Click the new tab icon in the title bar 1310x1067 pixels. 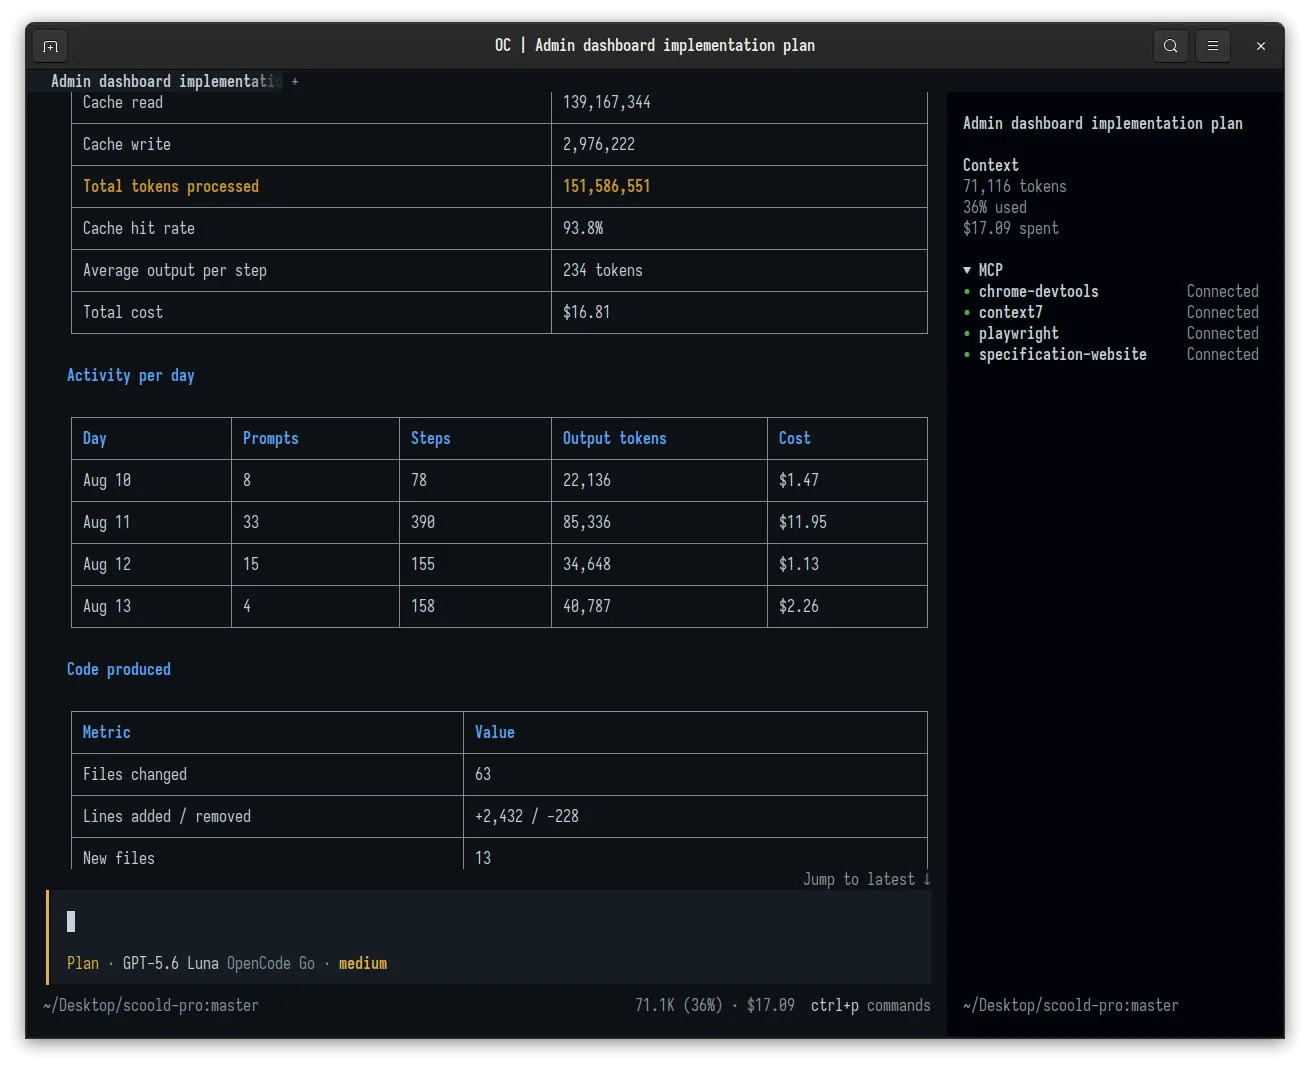[x=51, y=46]
